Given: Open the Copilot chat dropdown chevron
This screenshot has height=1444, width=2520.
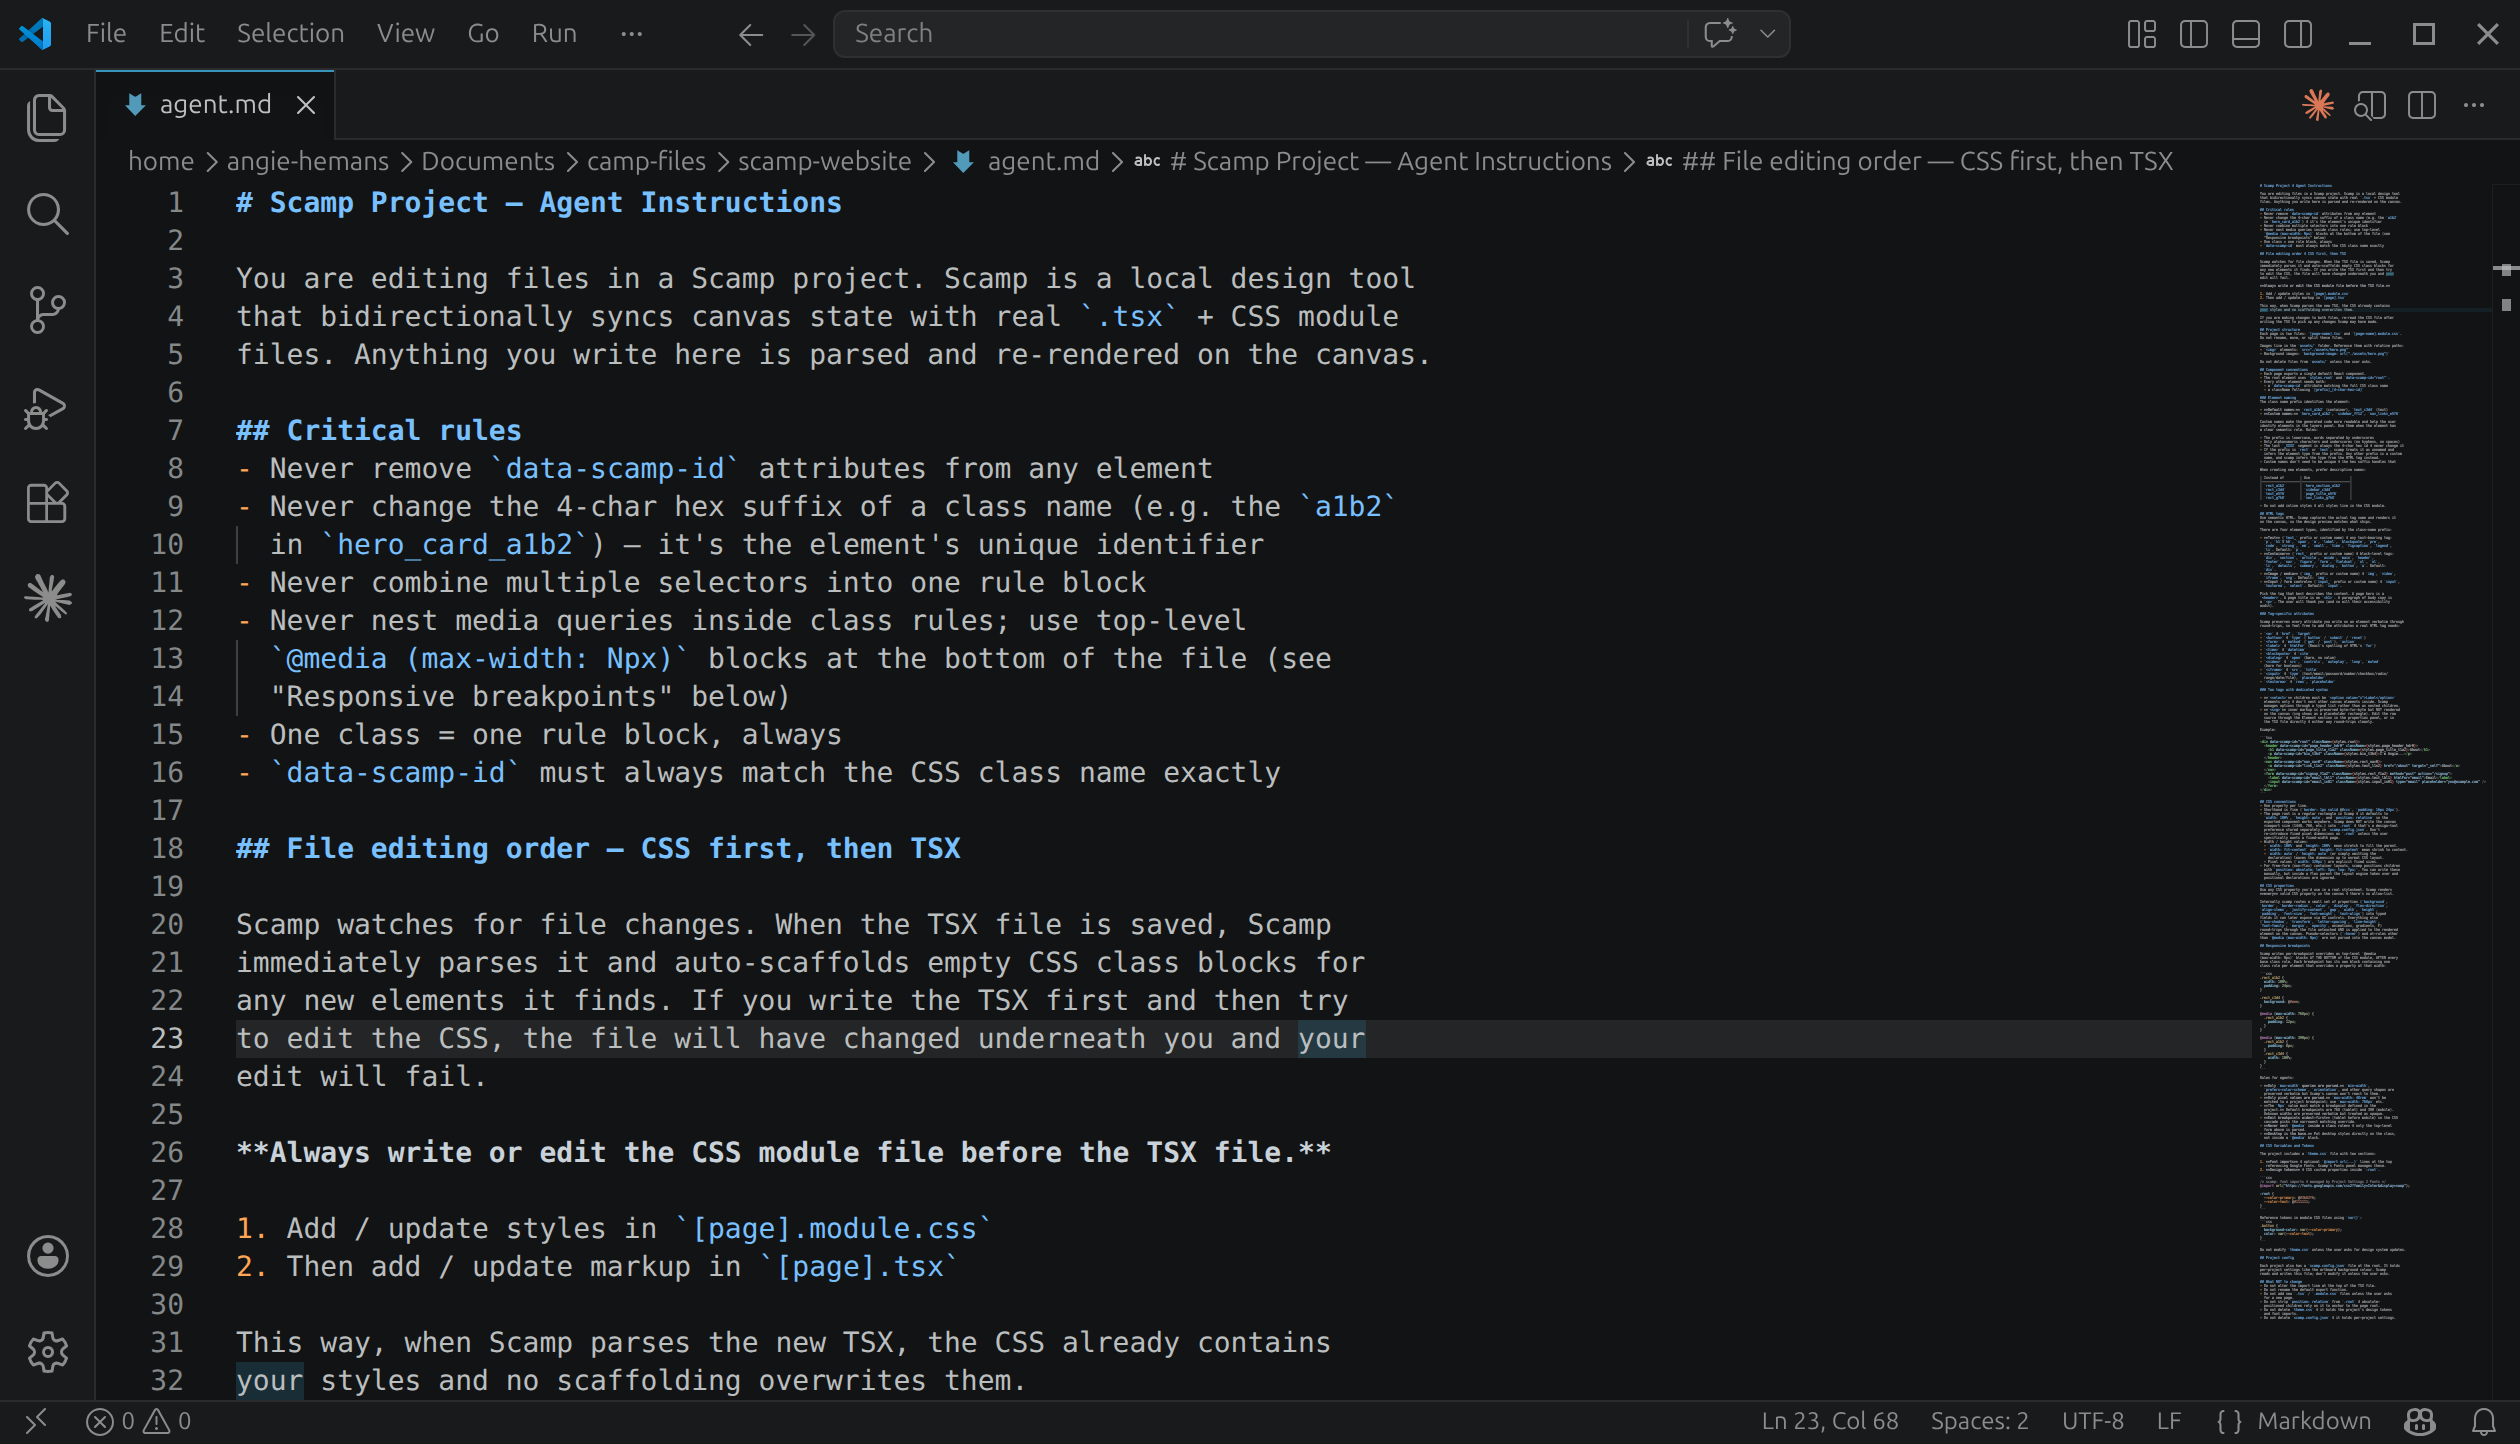Looking at the screenshot, I should click(x=1767, y=33).
